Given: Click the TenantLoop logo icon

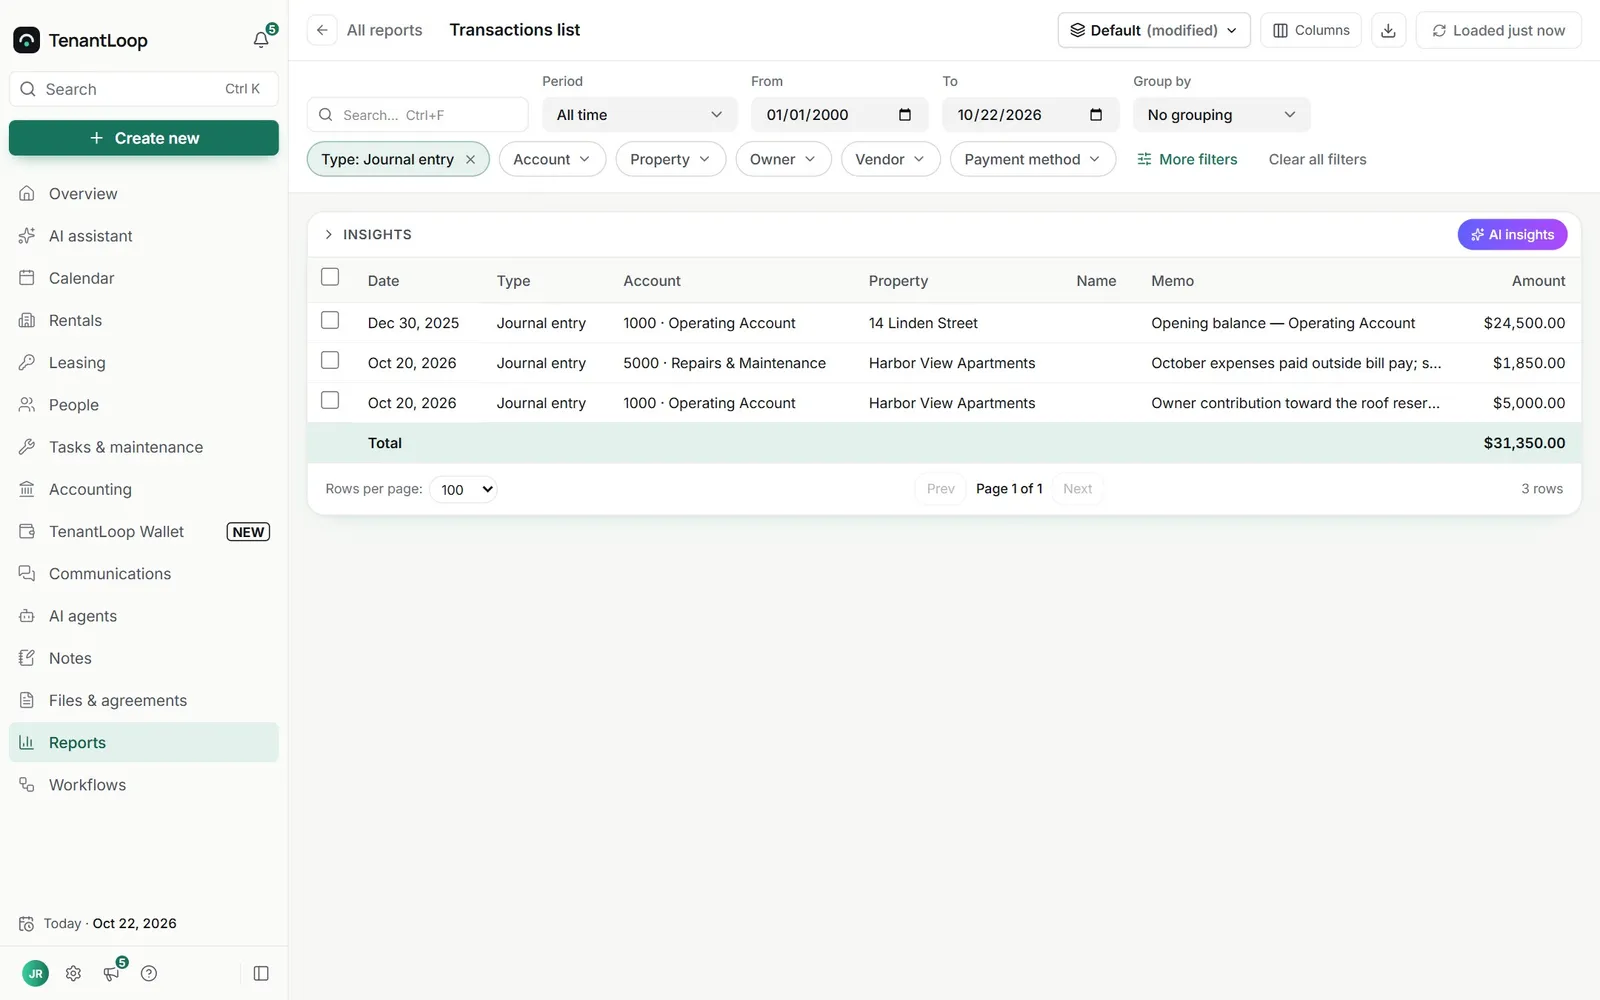Looking at the screenshot, I should [x=26, y=40].
